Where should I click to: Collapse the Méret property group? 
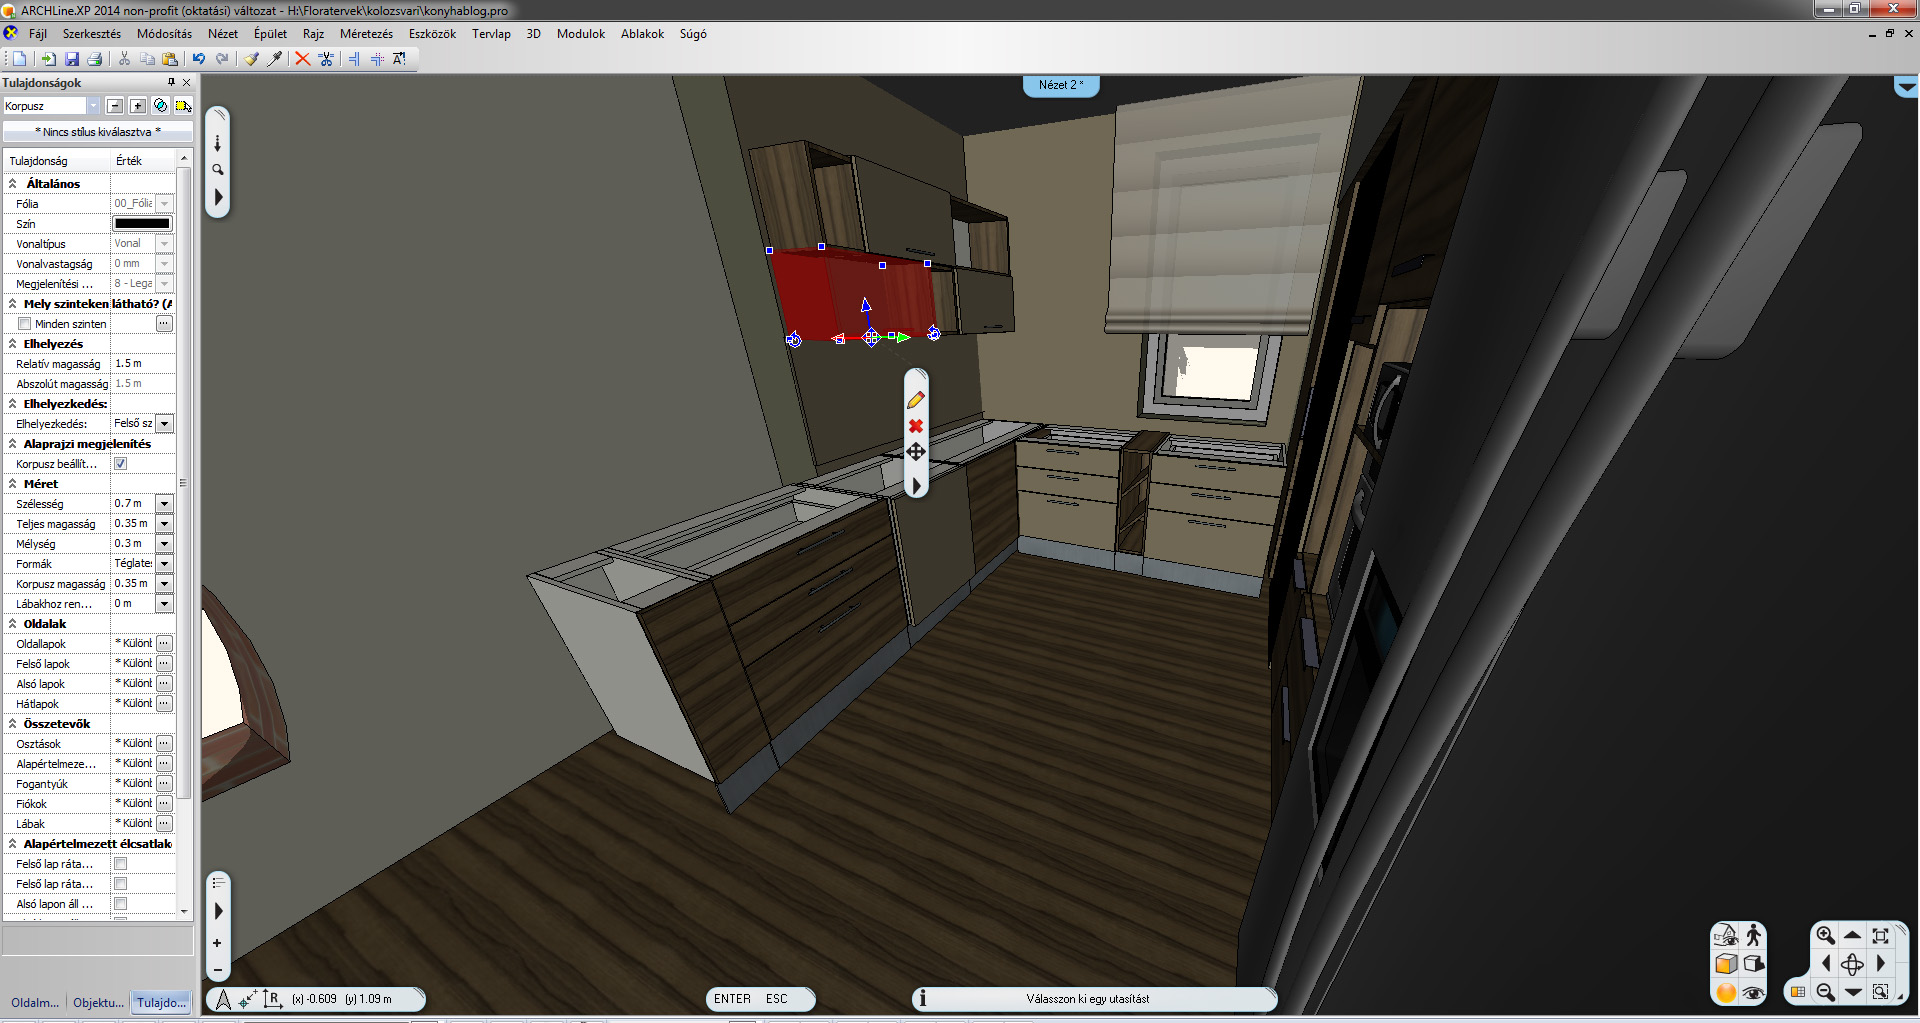(x=13, y=484)
